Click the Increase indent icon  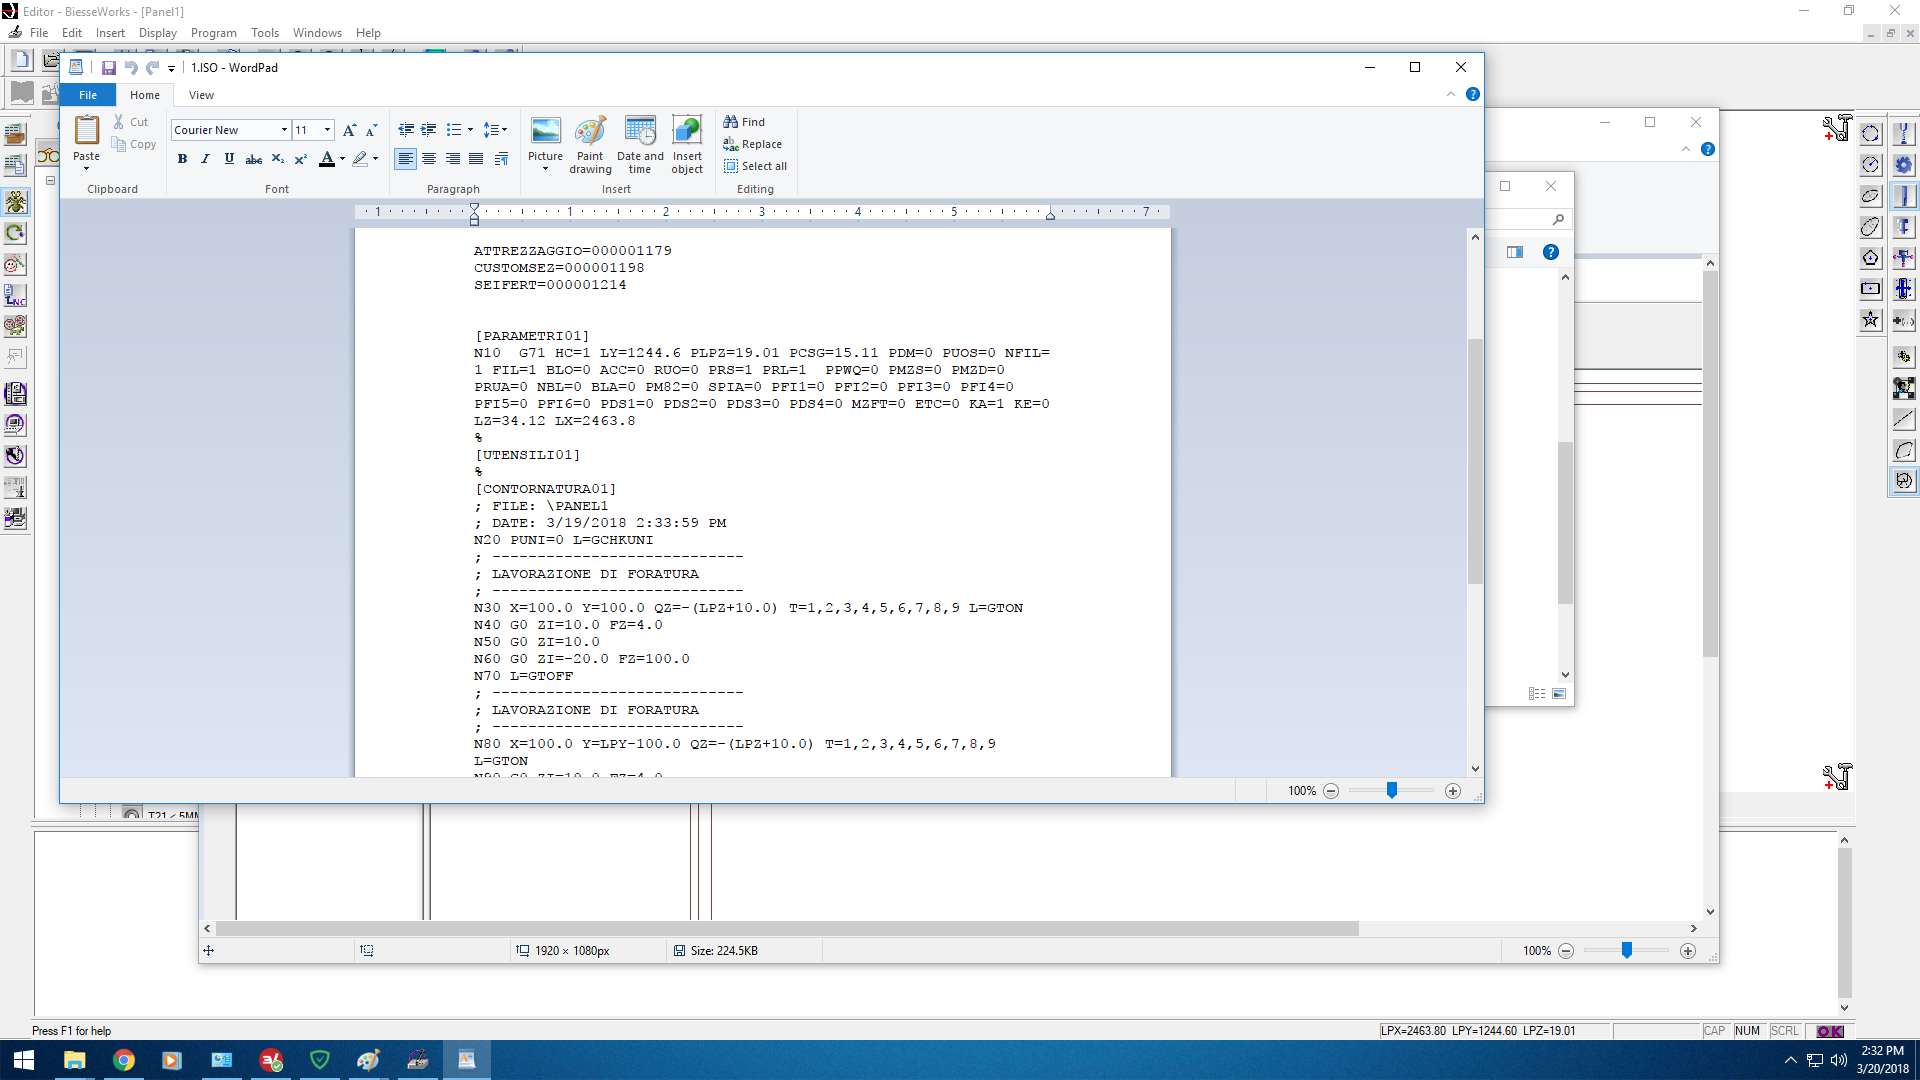click(x=429, y=130)
